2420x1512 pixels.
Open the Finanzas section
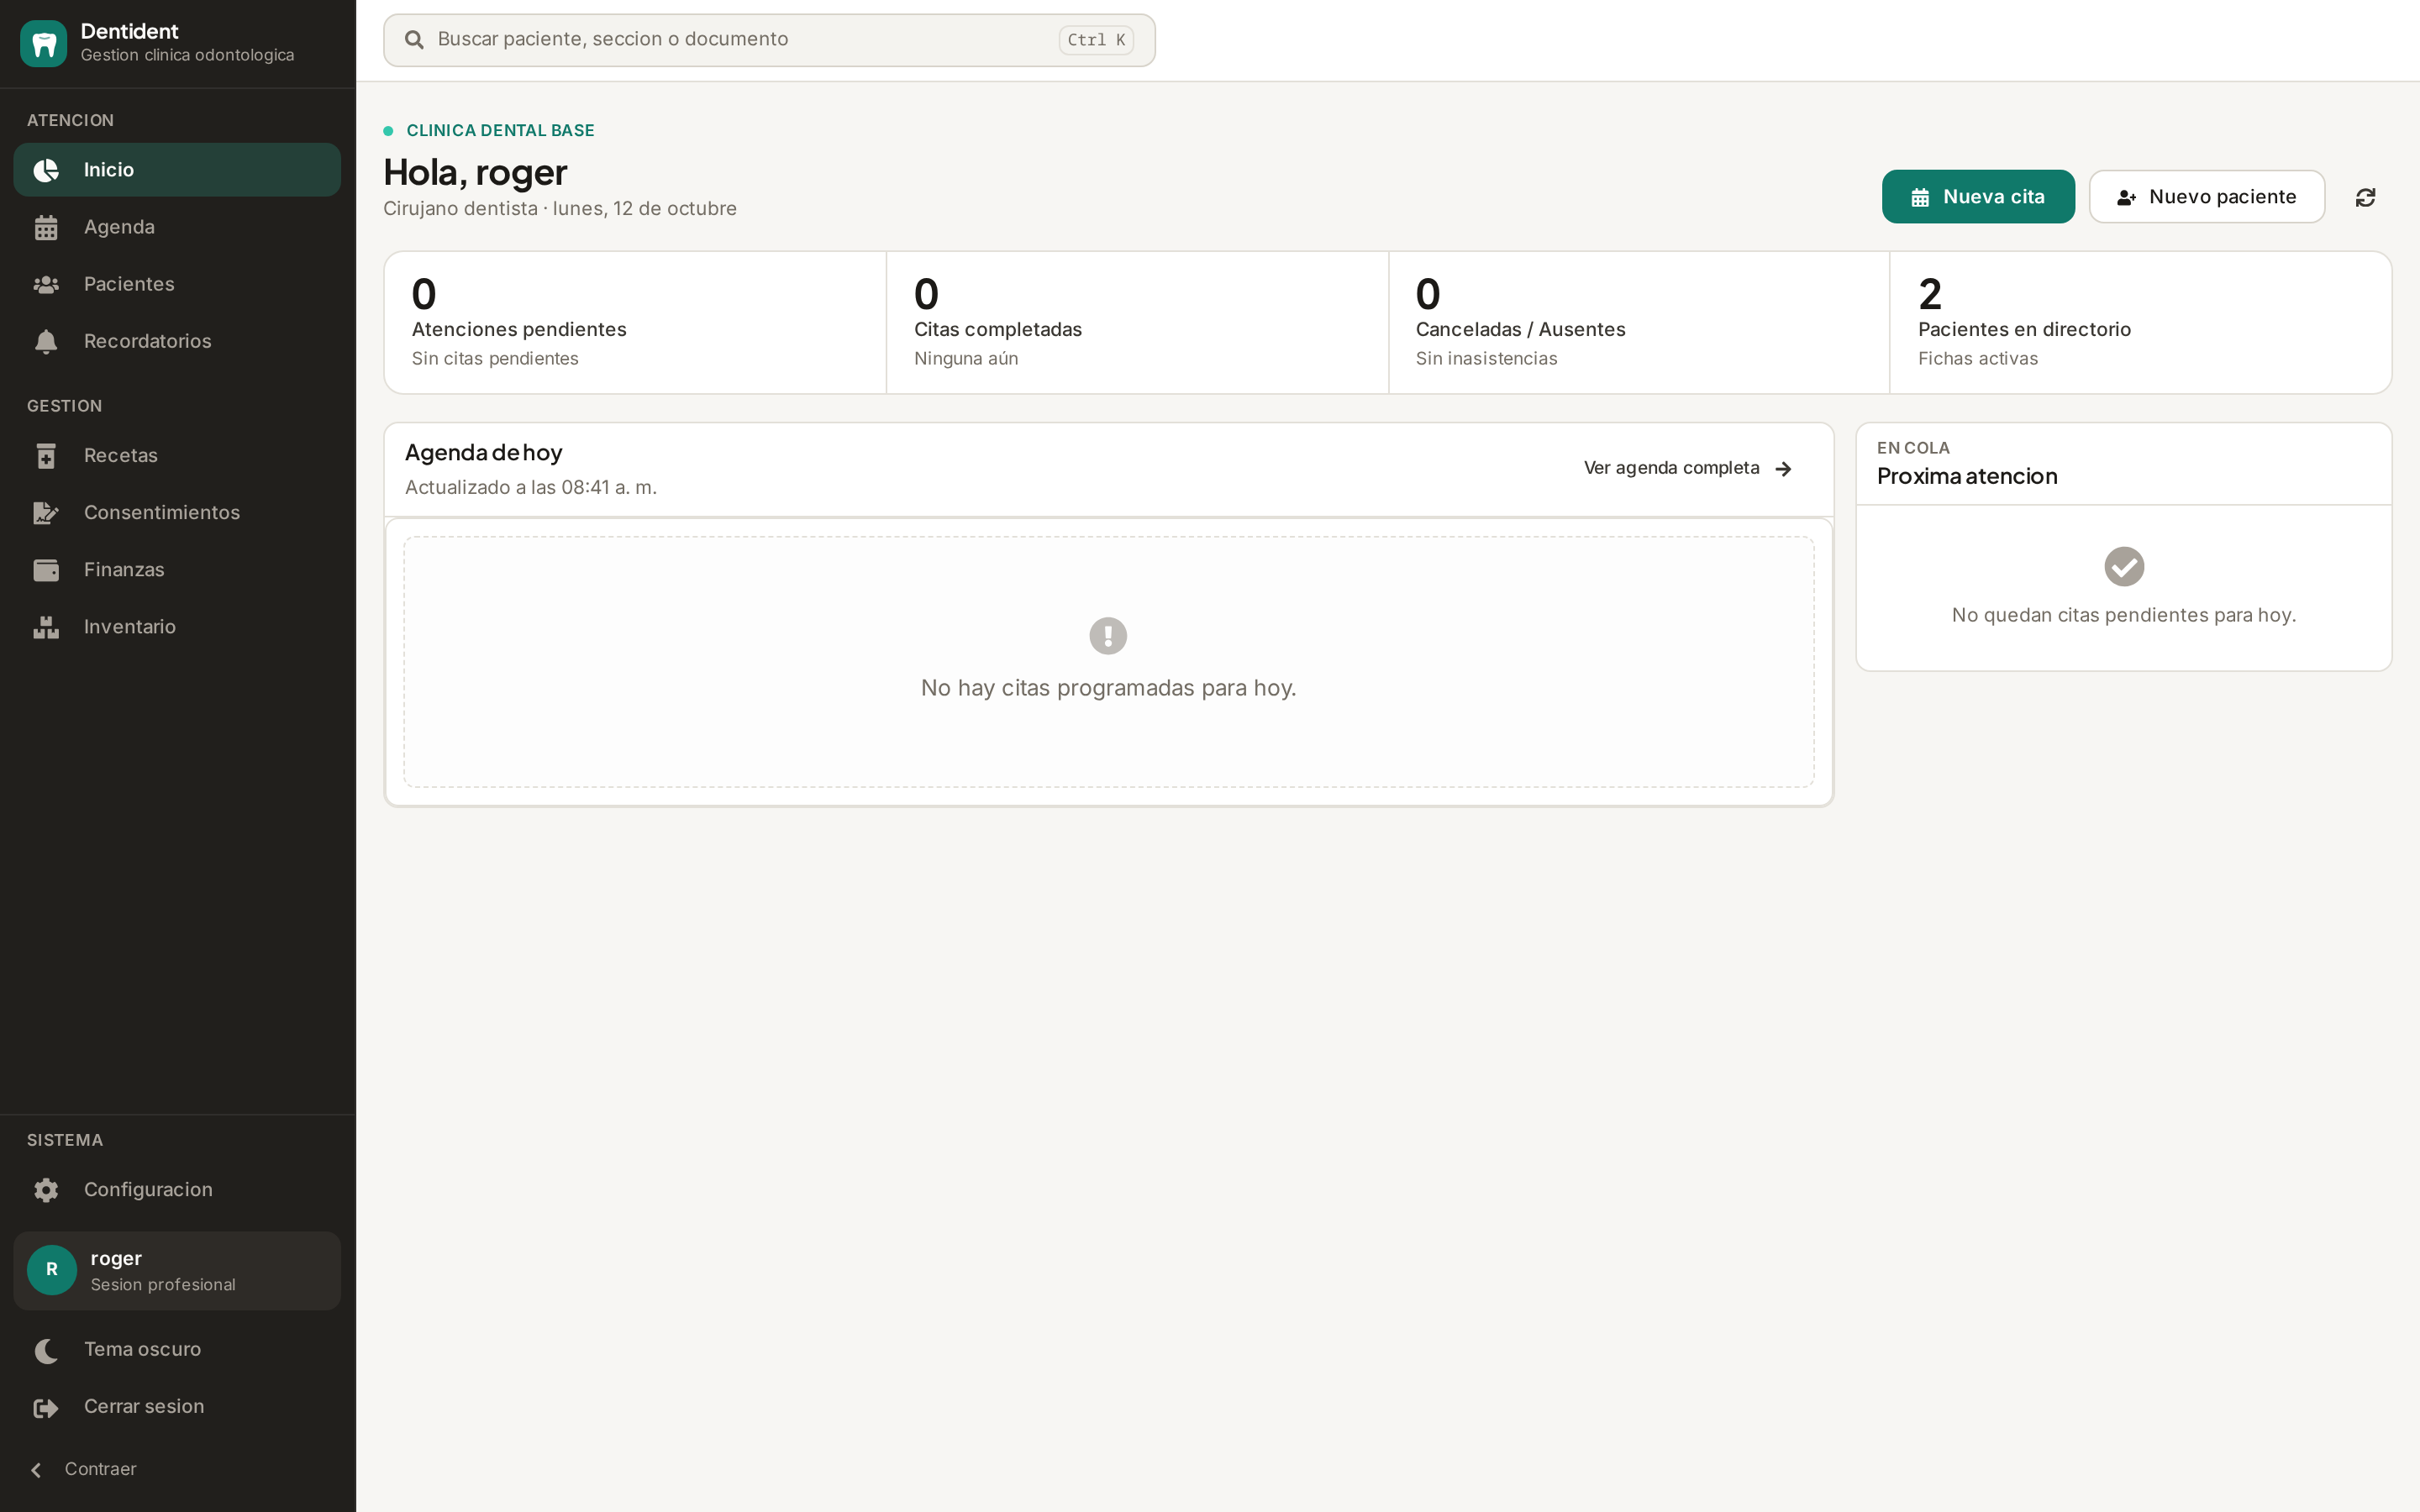(x=177, y=570)
